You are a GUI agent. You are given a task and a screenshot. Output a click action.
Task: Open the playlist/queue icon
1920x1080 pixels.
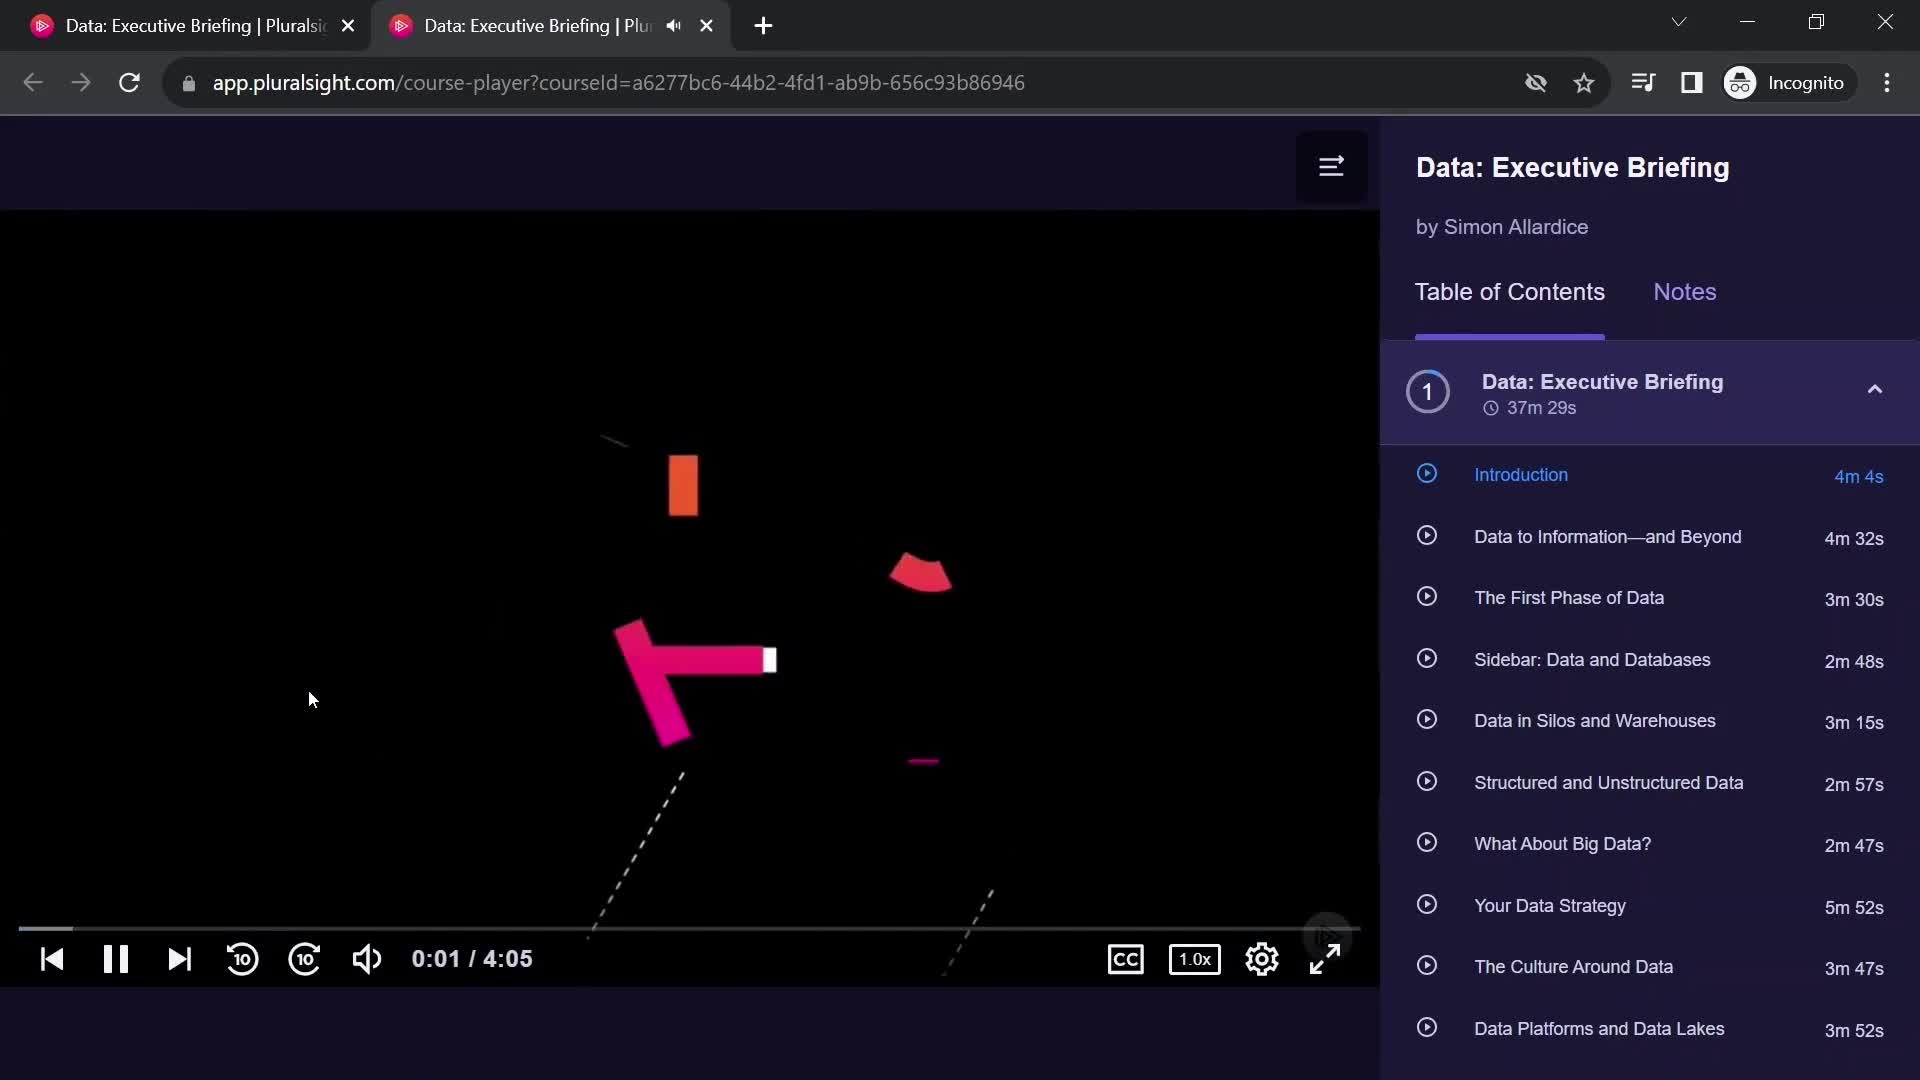click(x=1331, y=166)
